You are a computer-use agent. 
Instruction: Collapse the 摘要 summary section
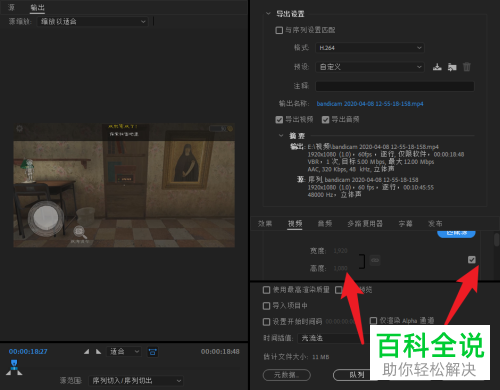coord(281,136)
